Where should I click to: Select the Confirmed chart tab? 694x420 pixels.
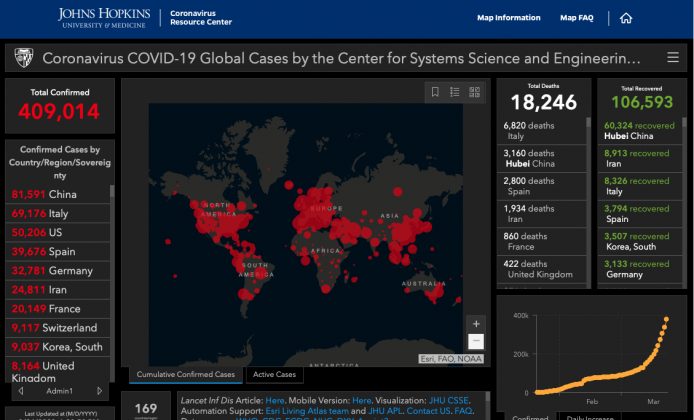pos(530,416)
